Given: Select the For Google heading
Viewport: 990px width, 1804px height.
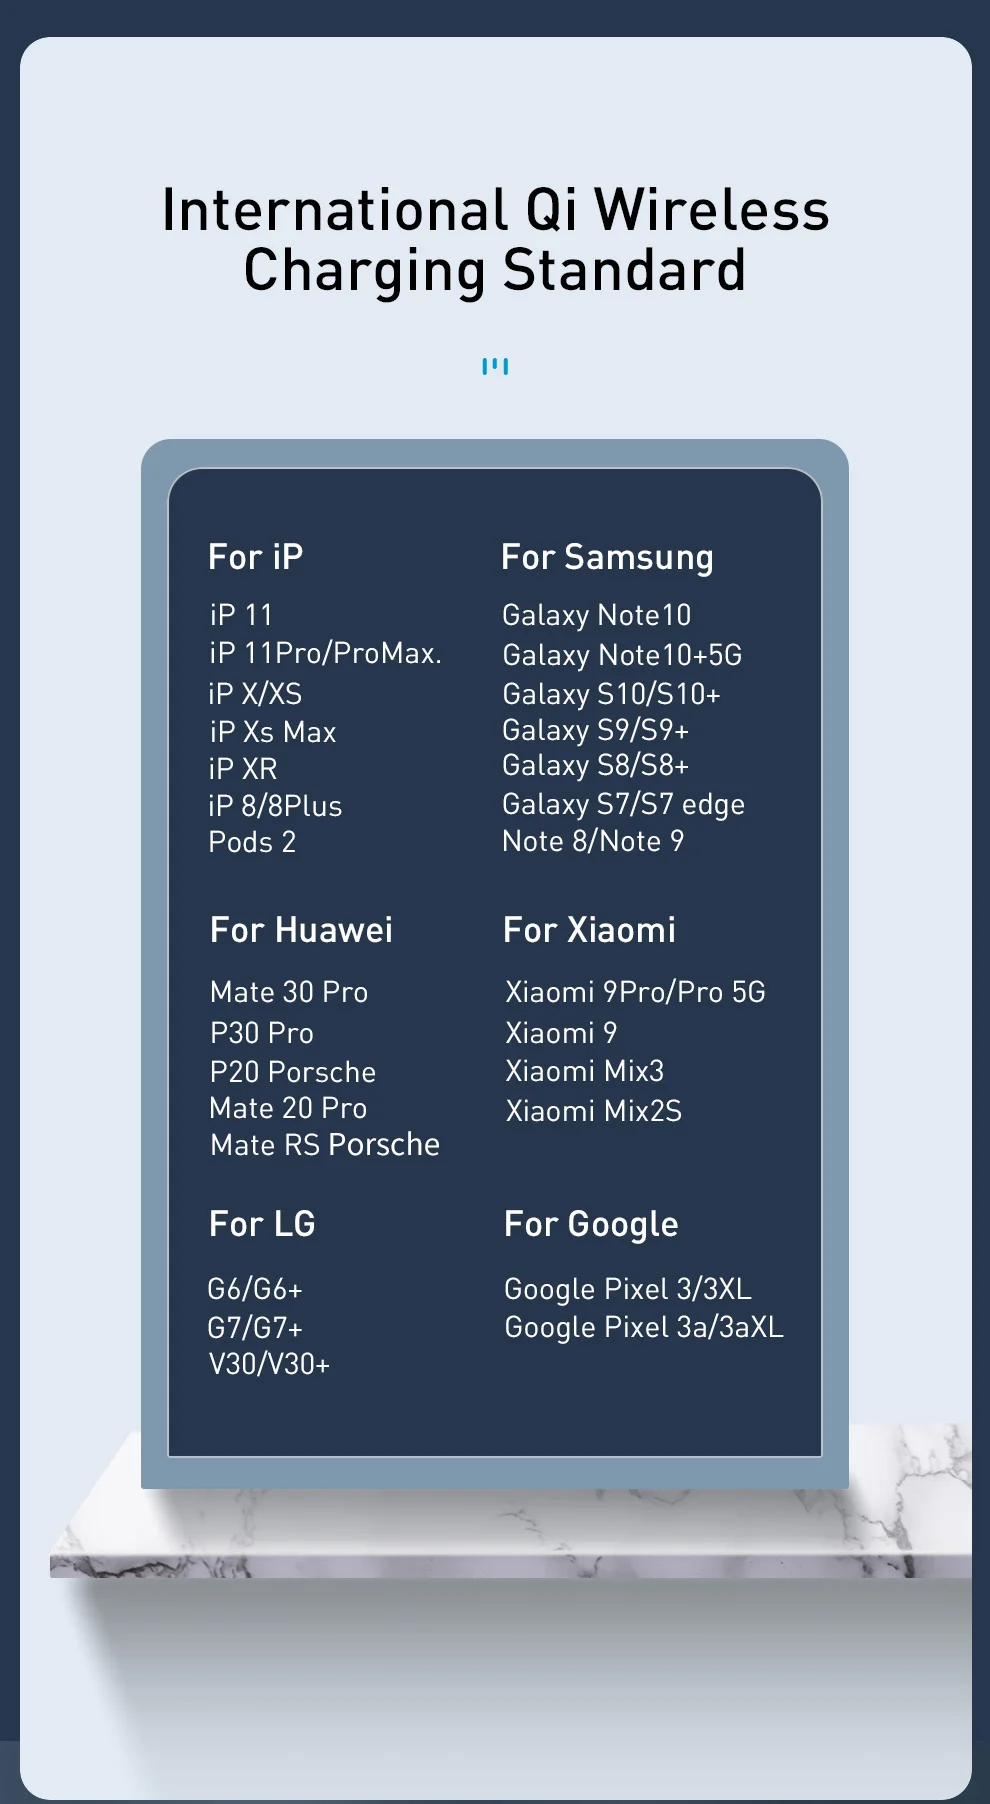Looking at the screenshot, I should [x=591, y=1225].
